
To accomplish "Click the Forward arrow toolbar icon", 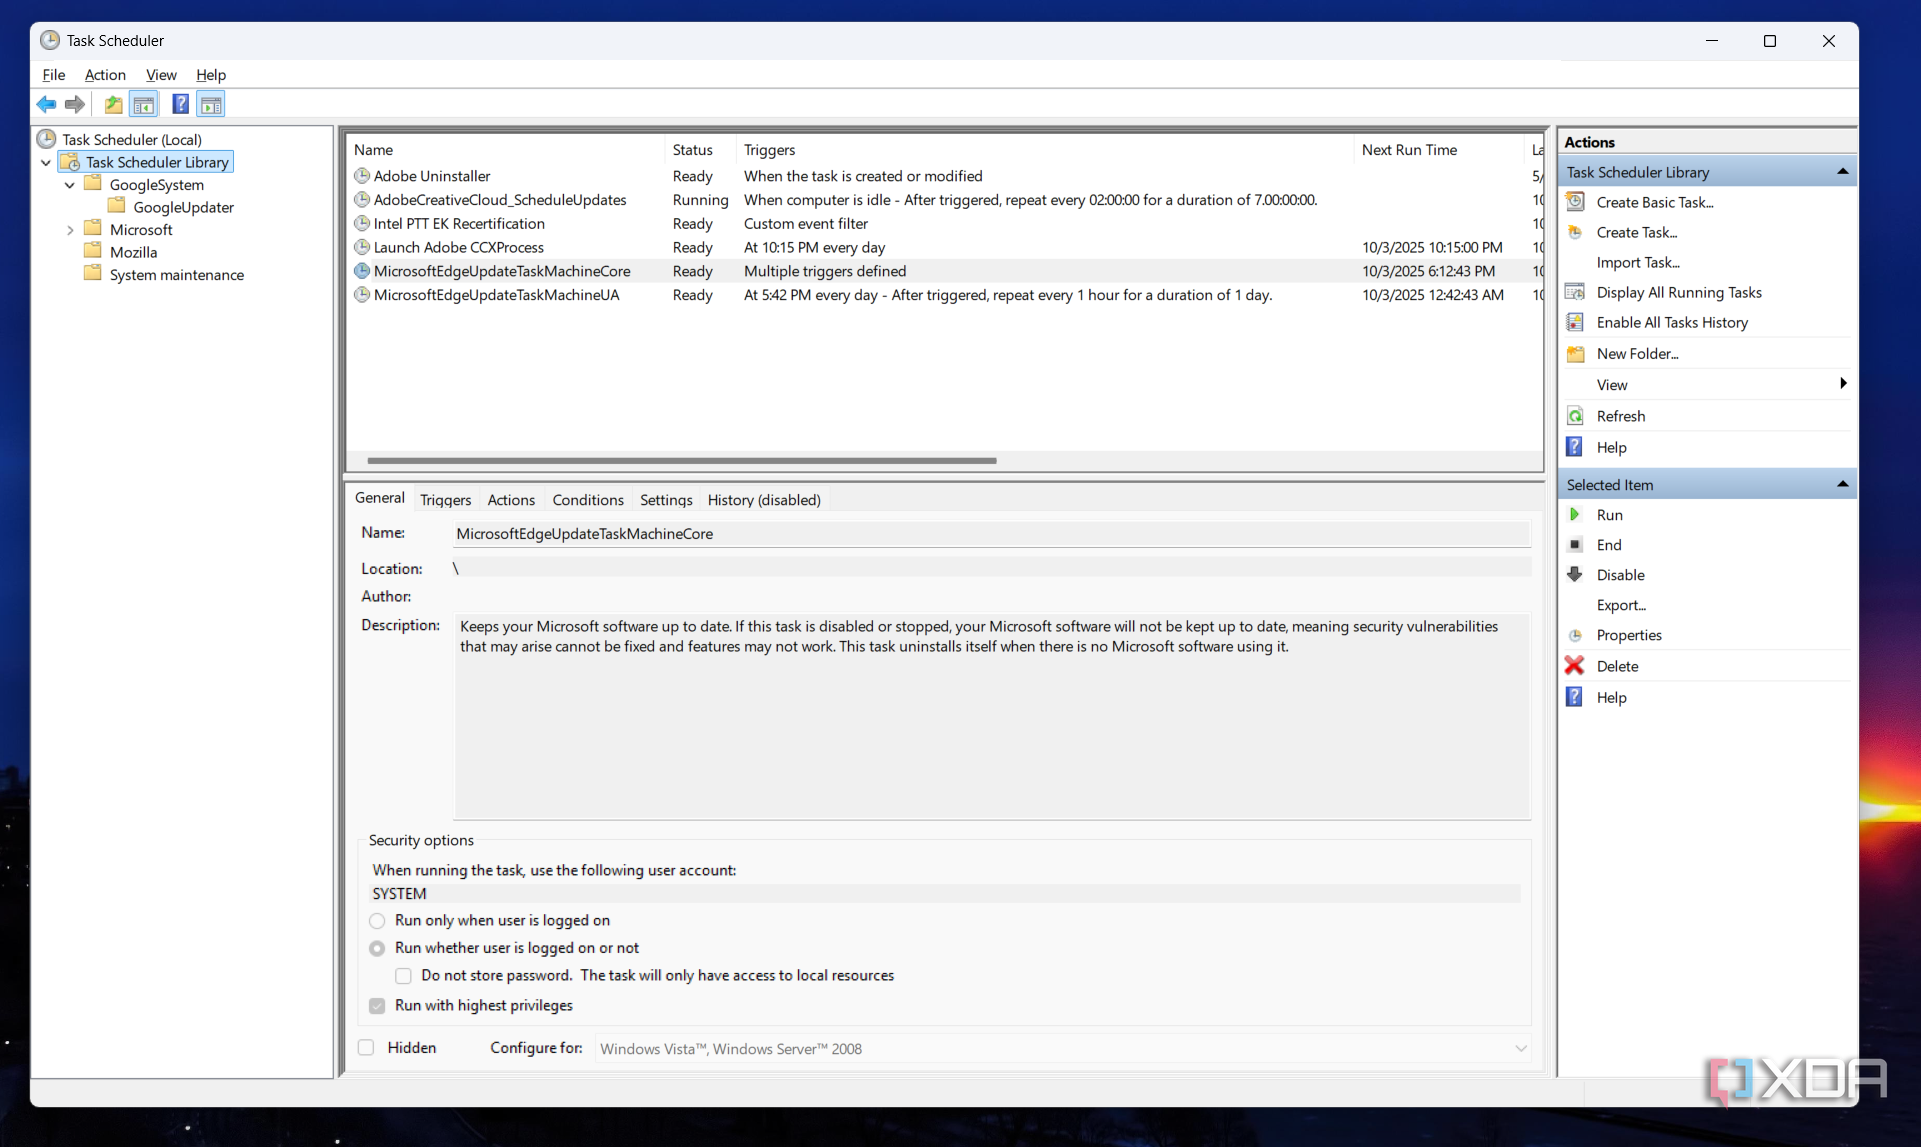I will tap(75, 104).
